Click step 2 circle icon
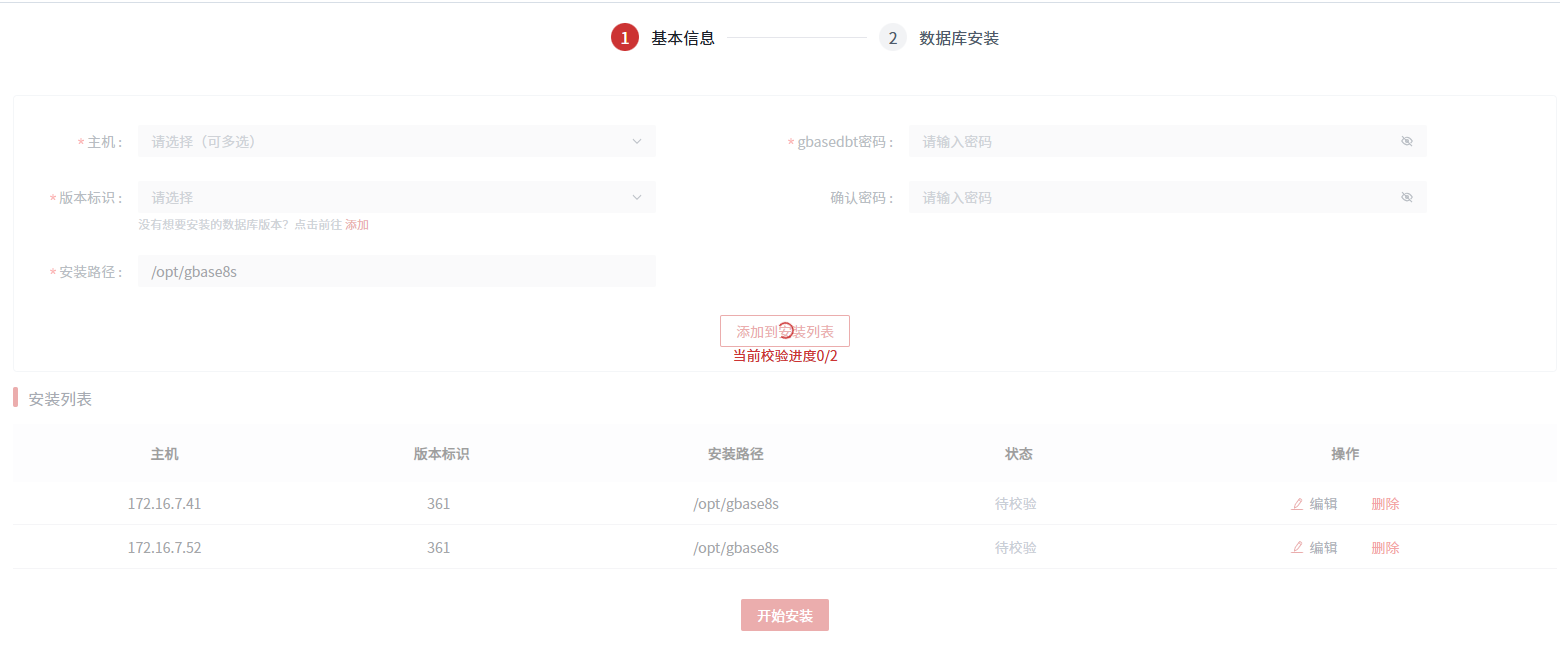 [892, 38]
